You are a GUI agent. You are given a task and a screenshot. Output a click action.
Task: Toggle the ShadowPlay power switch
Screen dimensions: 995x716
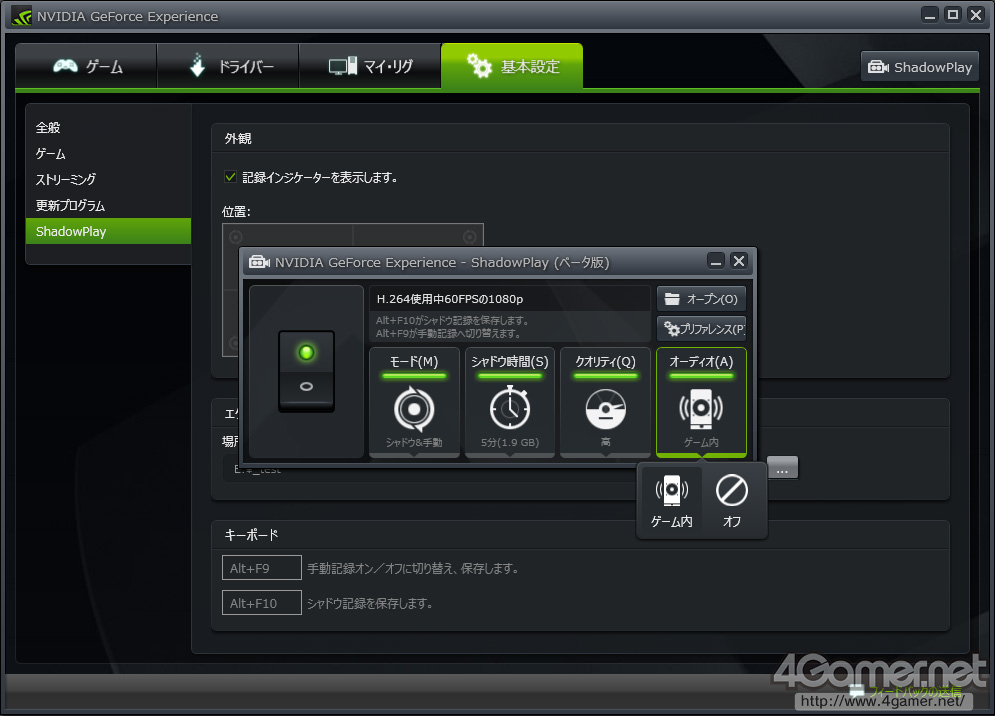point(306,371)
